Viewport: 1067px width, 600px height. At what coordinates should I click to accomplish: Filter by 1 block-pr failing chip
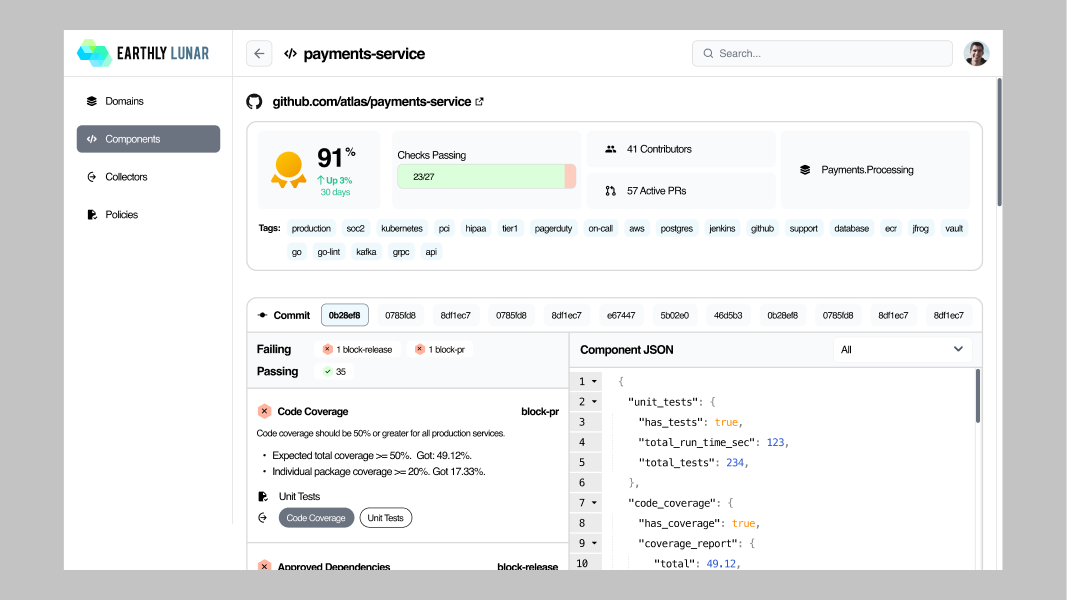pyautogui.click(x=441, y=349)
